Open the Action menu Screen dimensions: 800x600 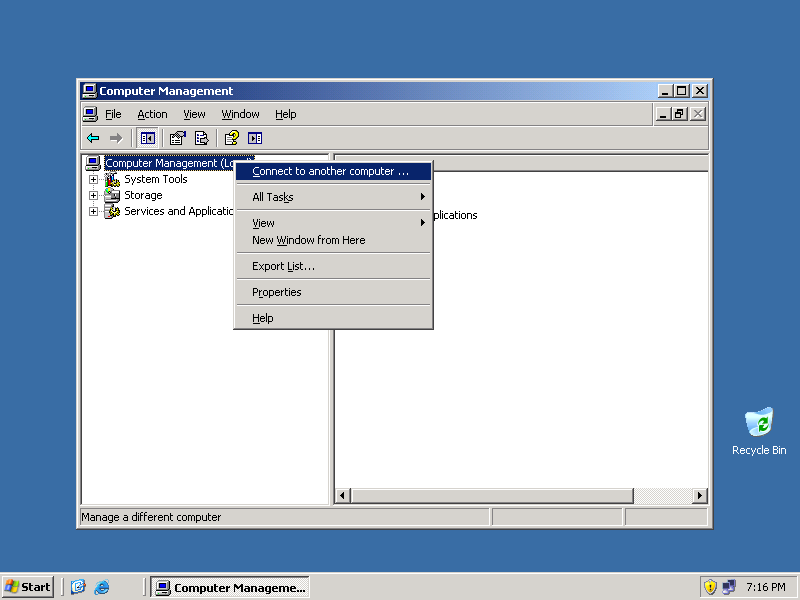(x=152, y=114)
